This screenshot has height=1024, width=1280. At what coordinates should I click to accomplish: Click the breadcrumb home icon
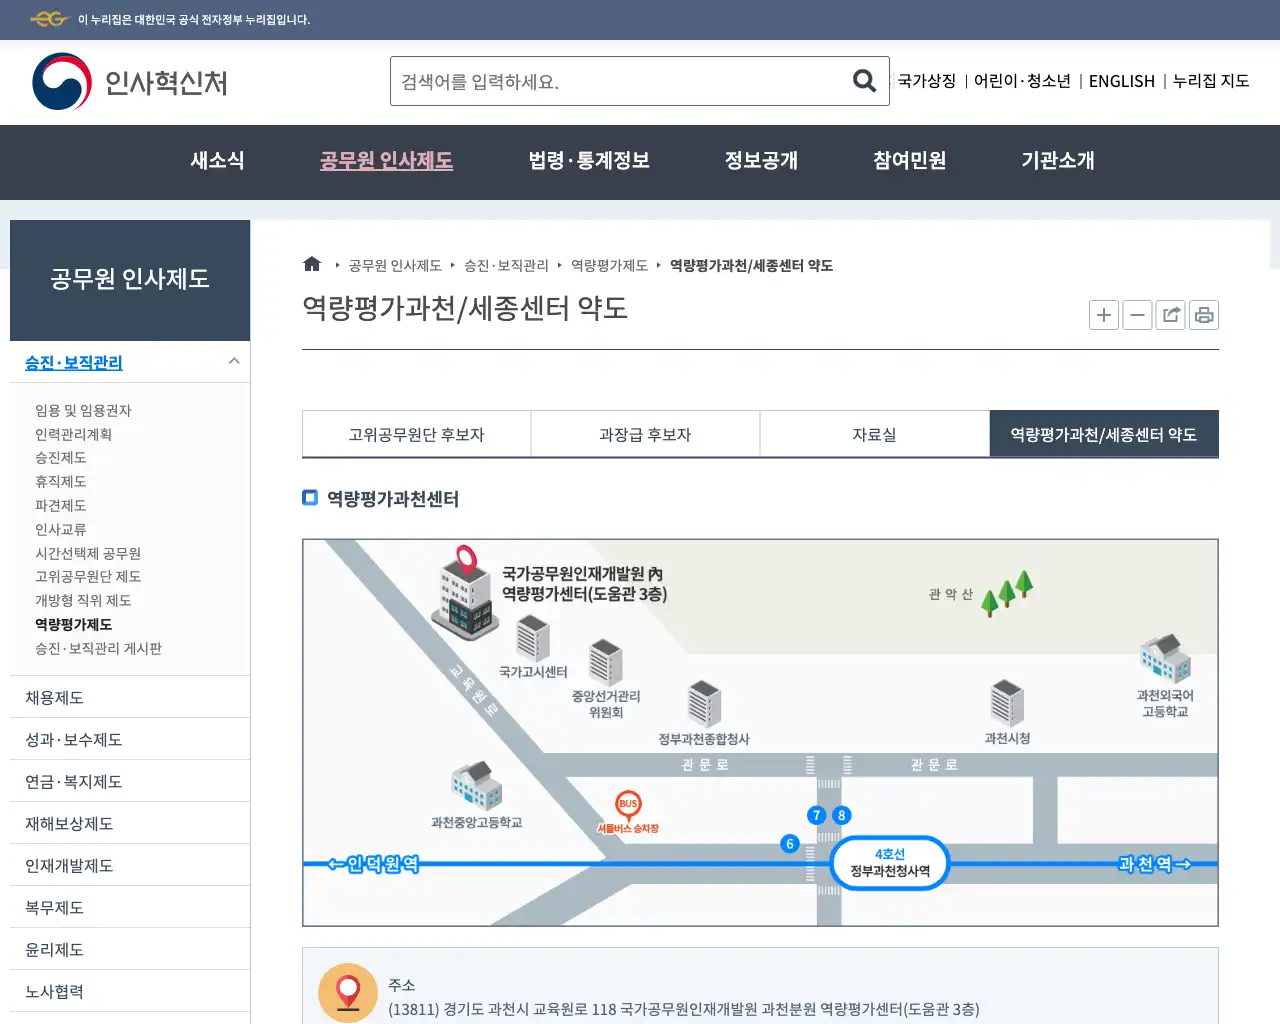click(312, 264)
